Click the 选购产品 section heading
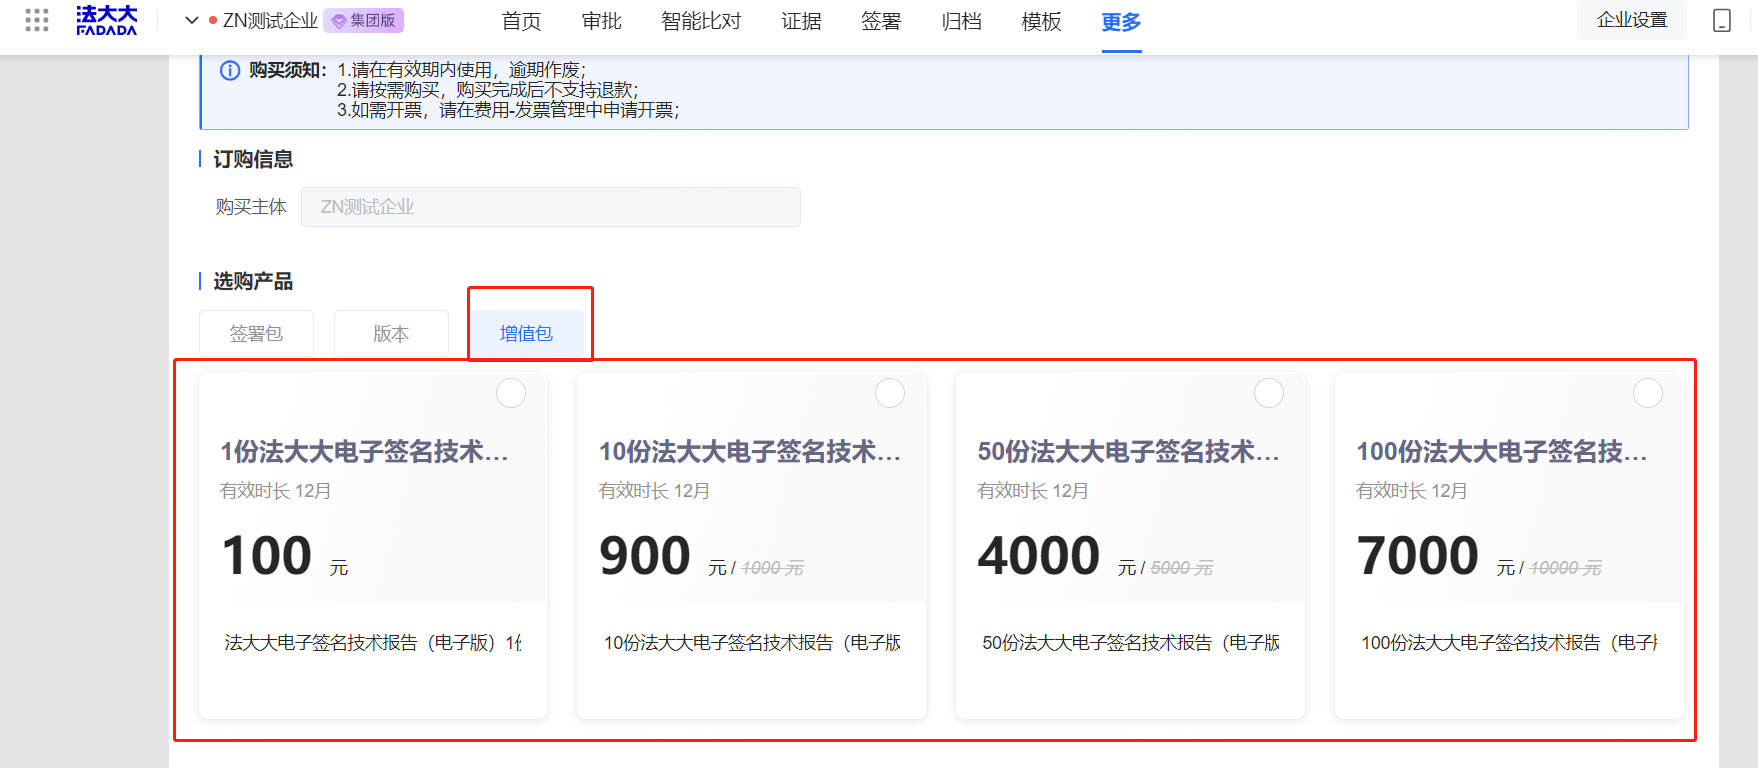 [253, 281]
